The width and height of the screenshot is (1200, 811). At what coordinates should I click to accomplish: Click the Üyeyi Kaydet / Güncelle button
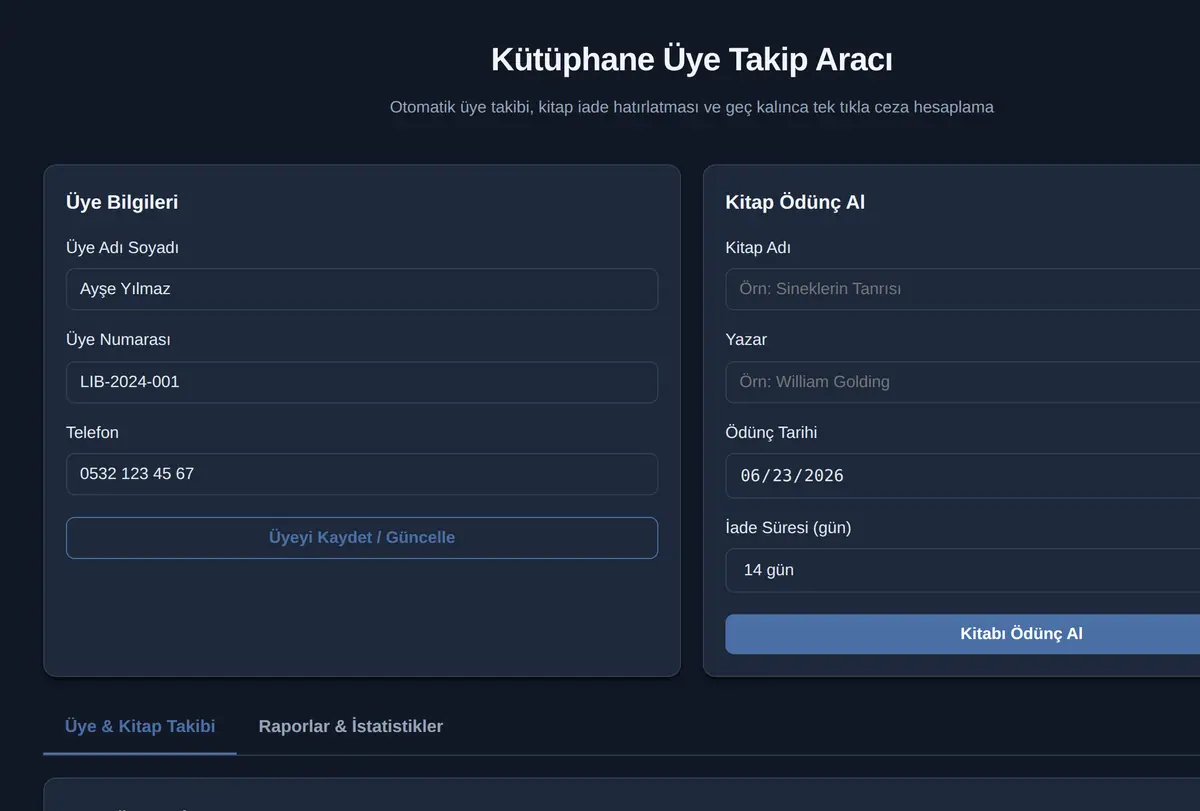tap(362, 538)
